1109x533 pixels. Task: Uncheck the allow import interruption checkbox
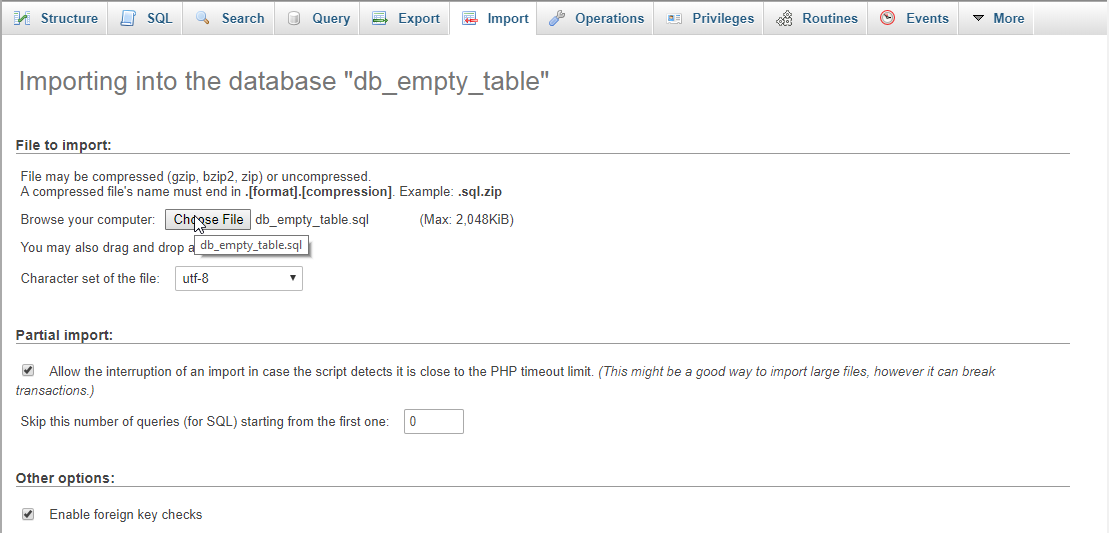point(28,370)
